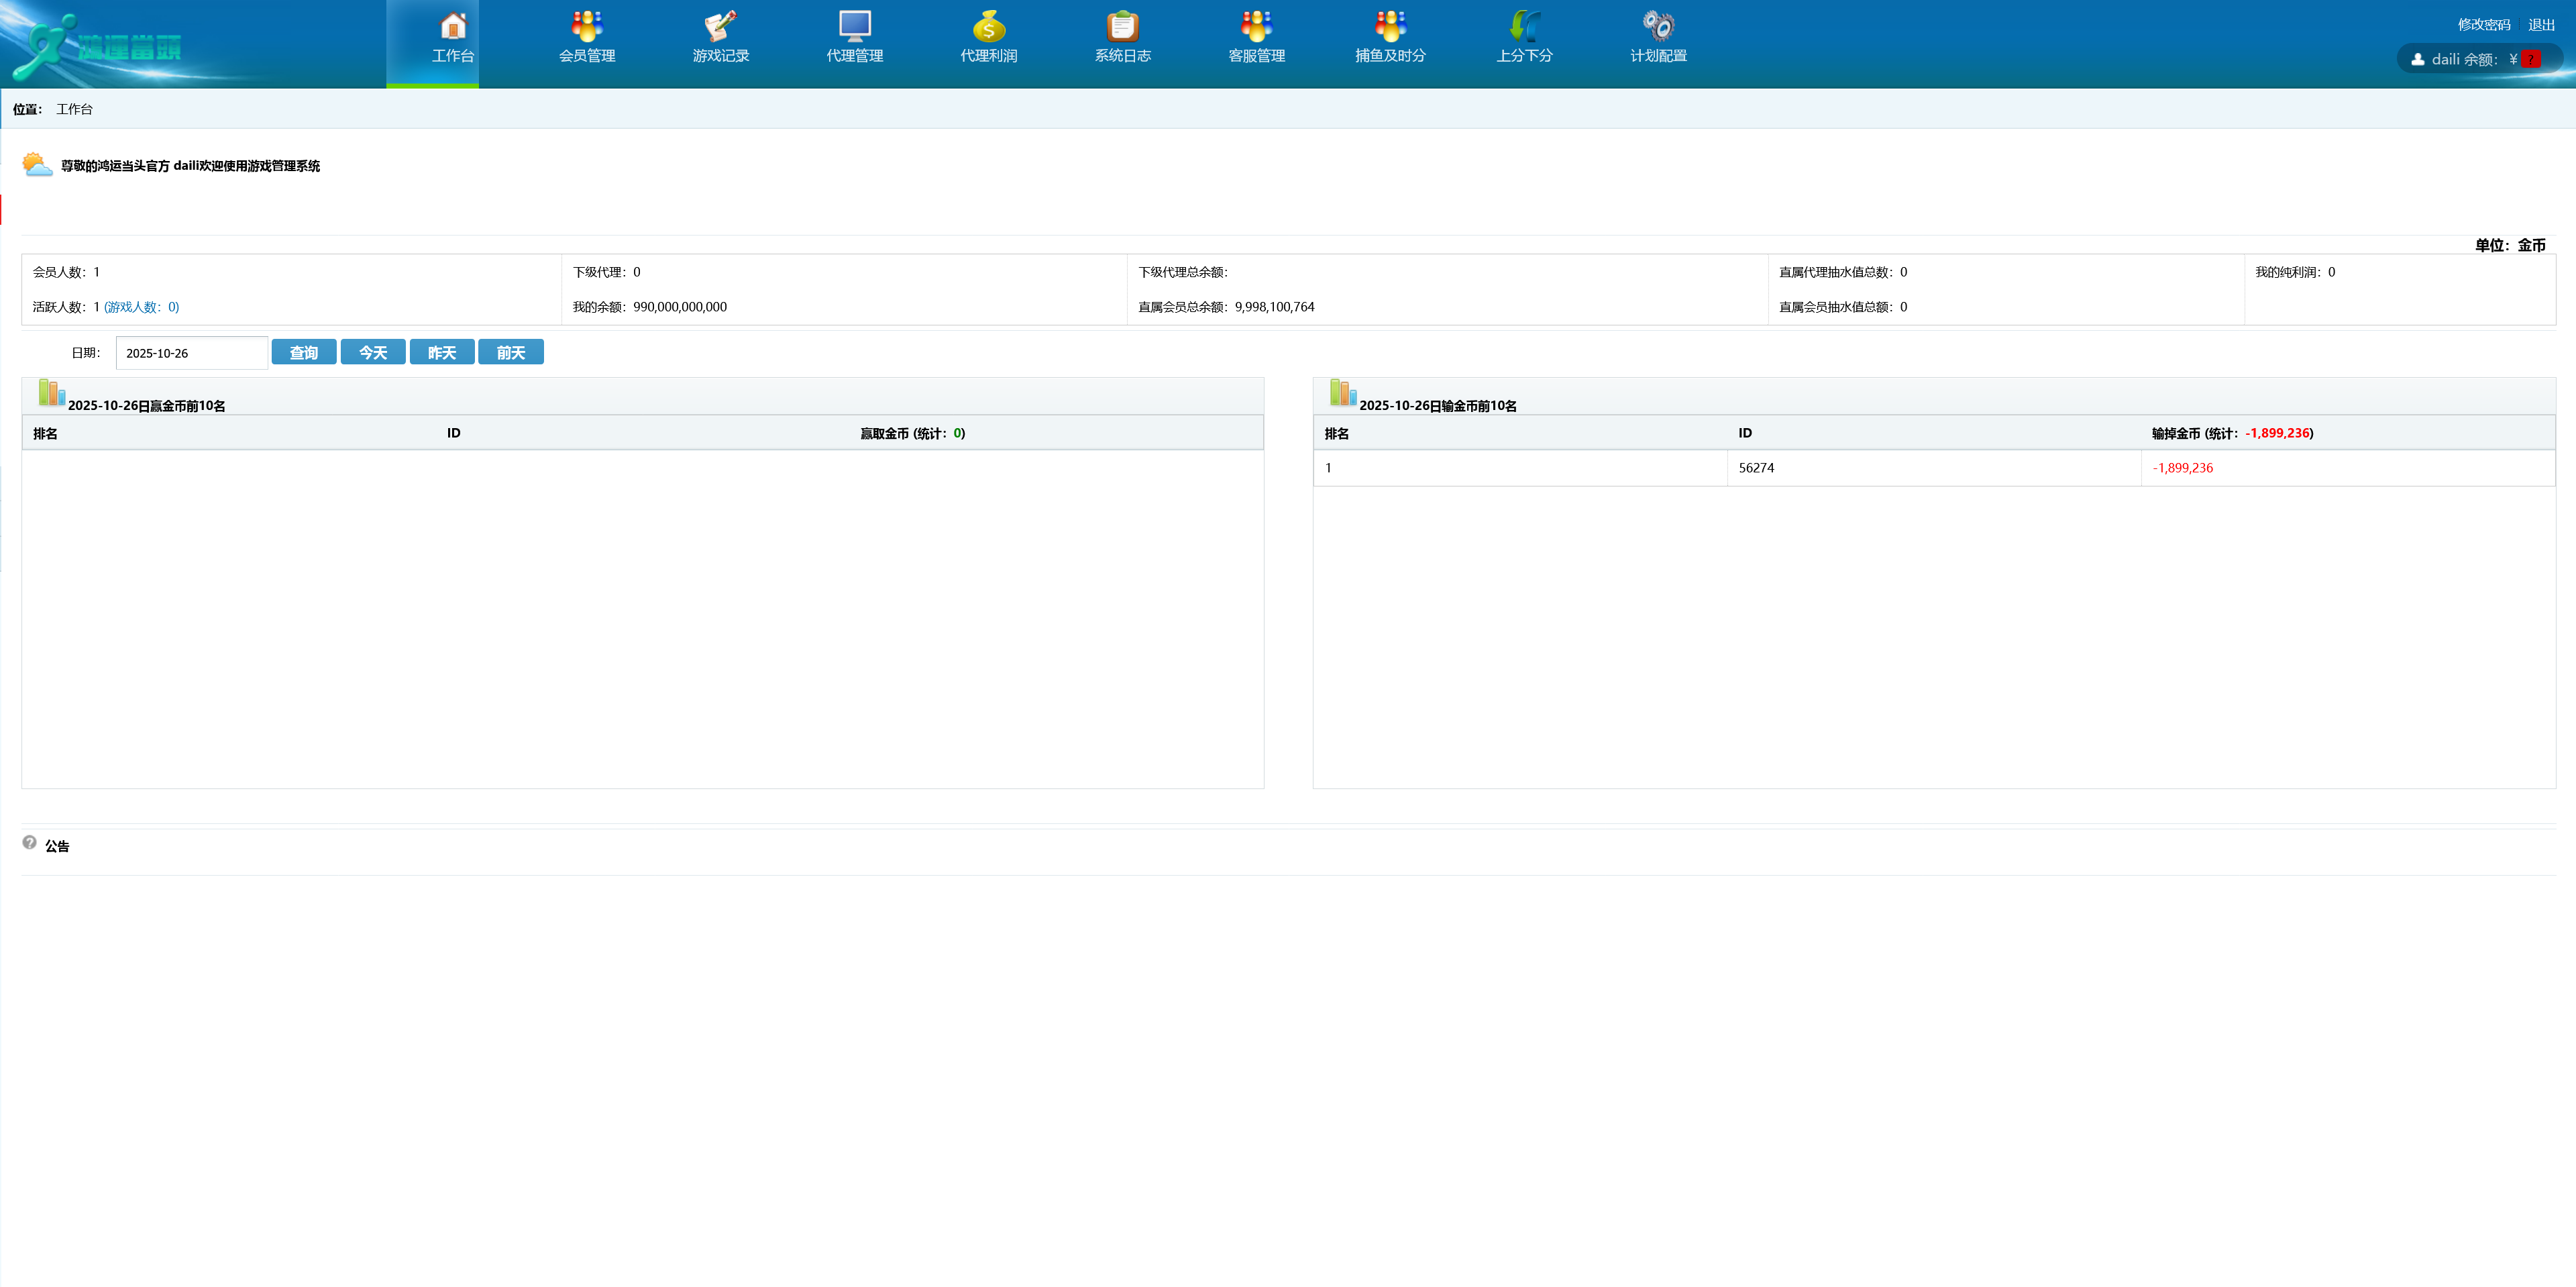Click the daili 余额 account badge
This screenshot has width=2576, height=1287.
tap(2474, 59)
